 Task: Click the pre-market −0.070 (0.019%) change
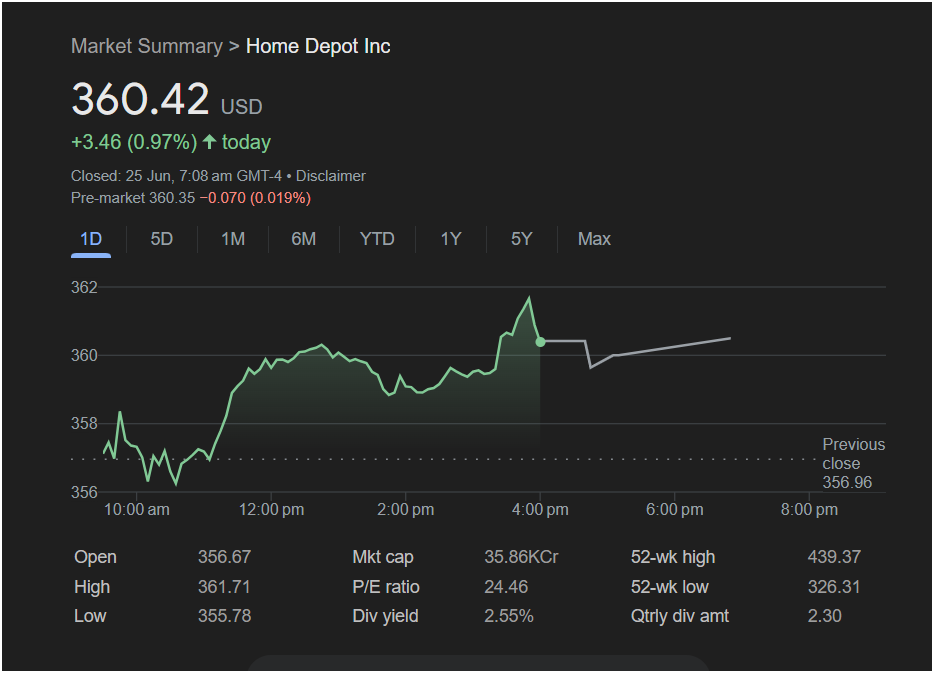coord(255,198)
